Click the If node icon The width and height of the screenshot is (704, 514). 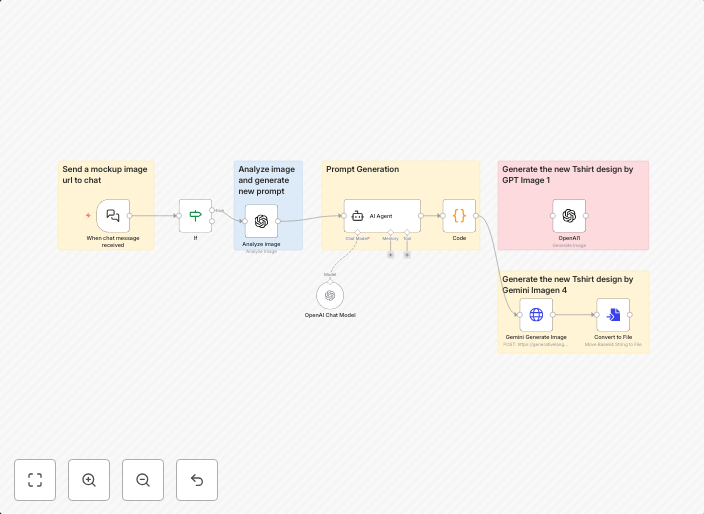pyautogui.click(x=195, y=215)
